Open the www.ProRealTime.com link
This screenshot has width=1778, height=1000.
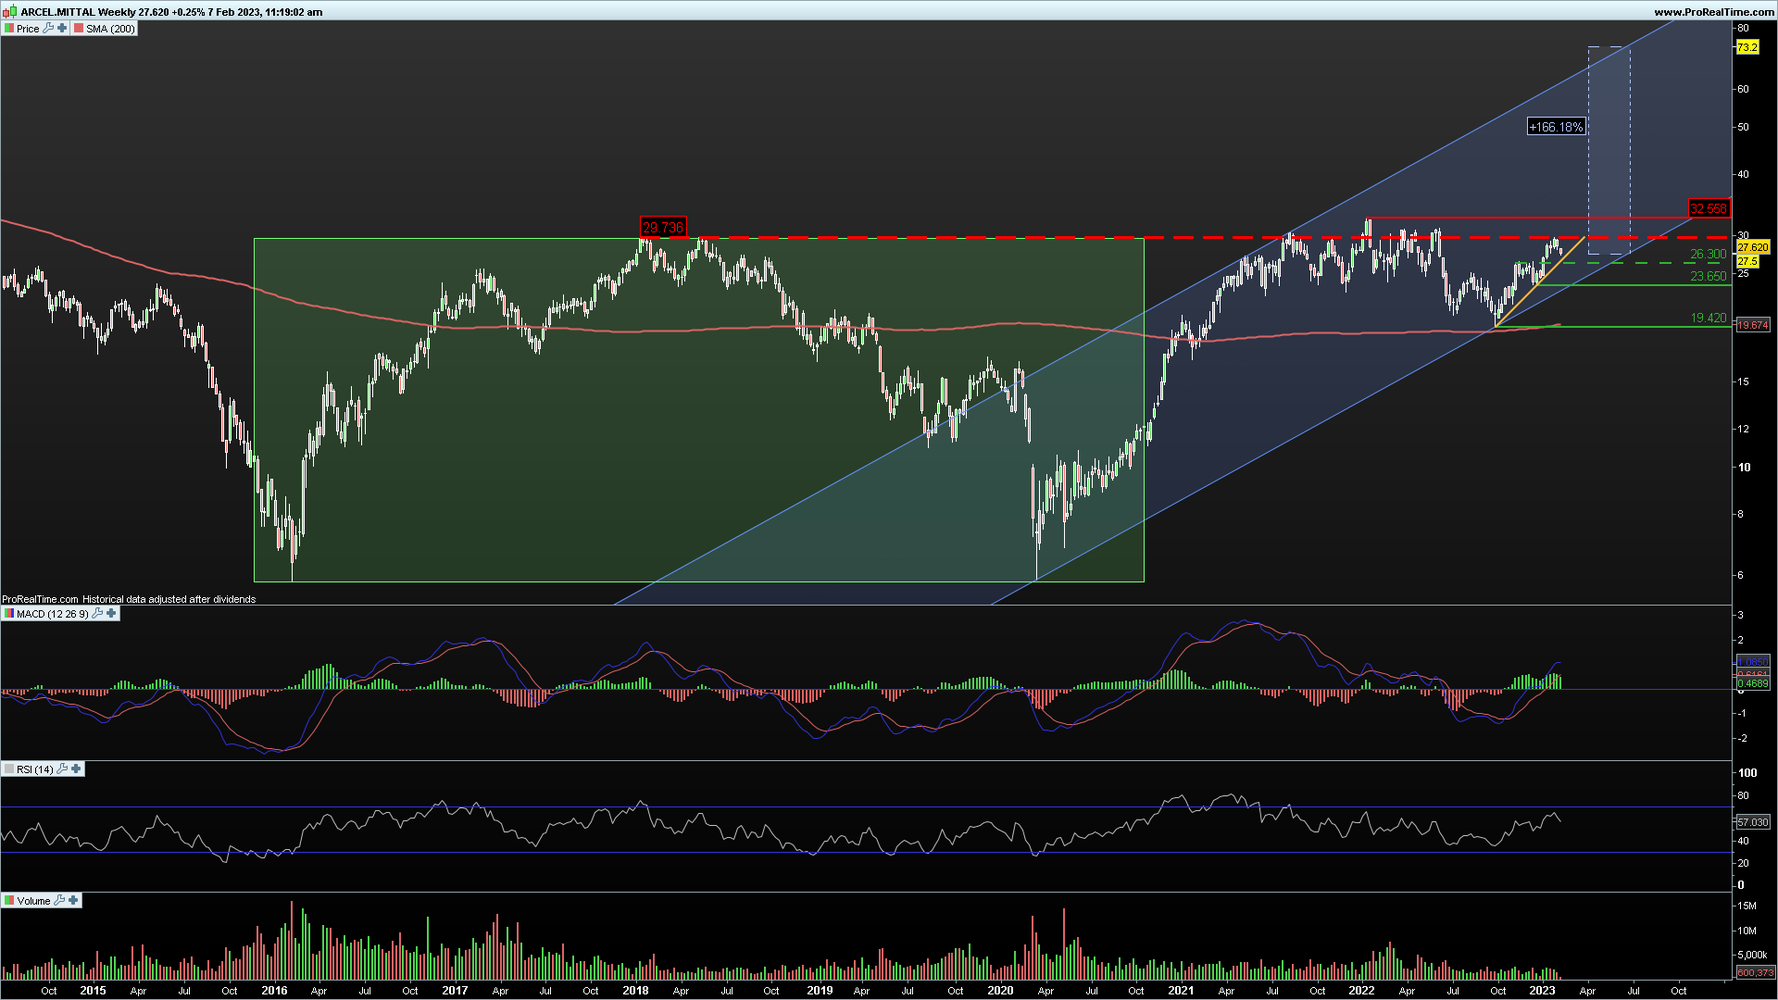point(1714,12)
